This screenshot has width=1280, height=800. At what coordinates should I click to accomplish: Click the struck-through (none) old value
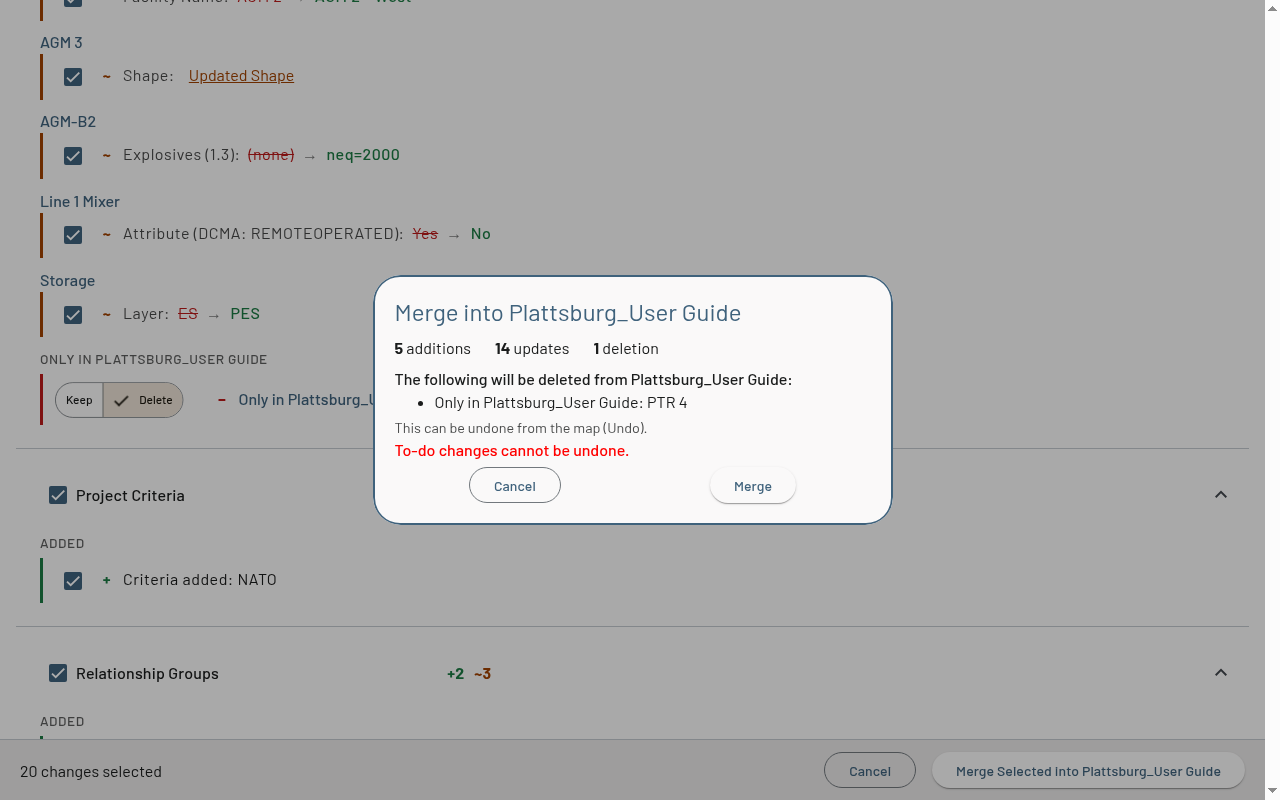[271, 155]
